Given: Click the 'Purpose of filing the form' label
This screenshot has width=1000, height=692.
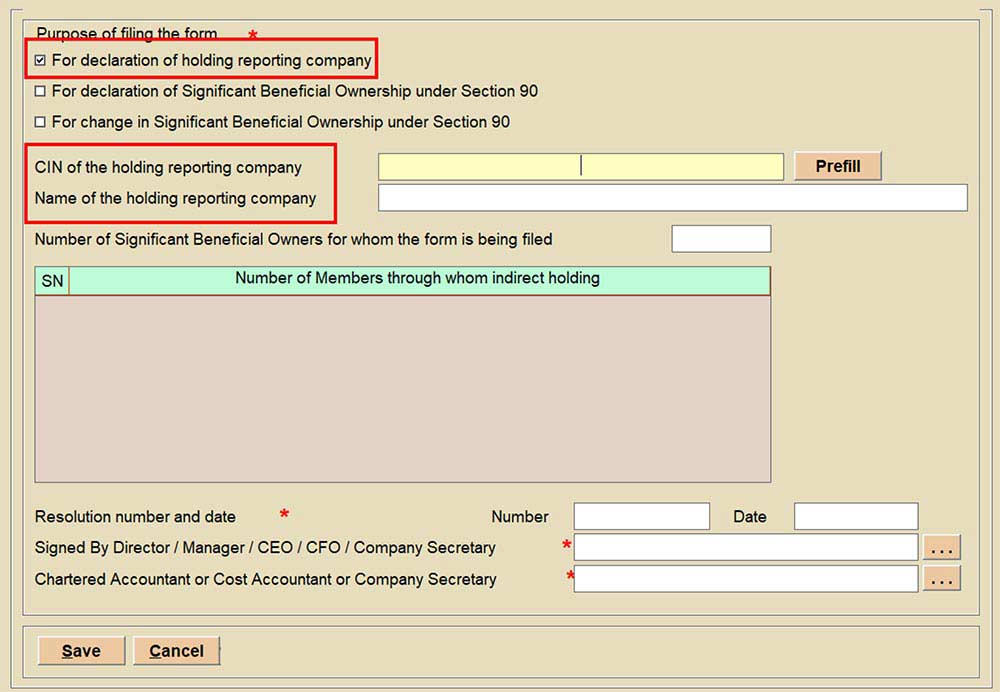Looking at the screenshot, I should click(126, 35).
